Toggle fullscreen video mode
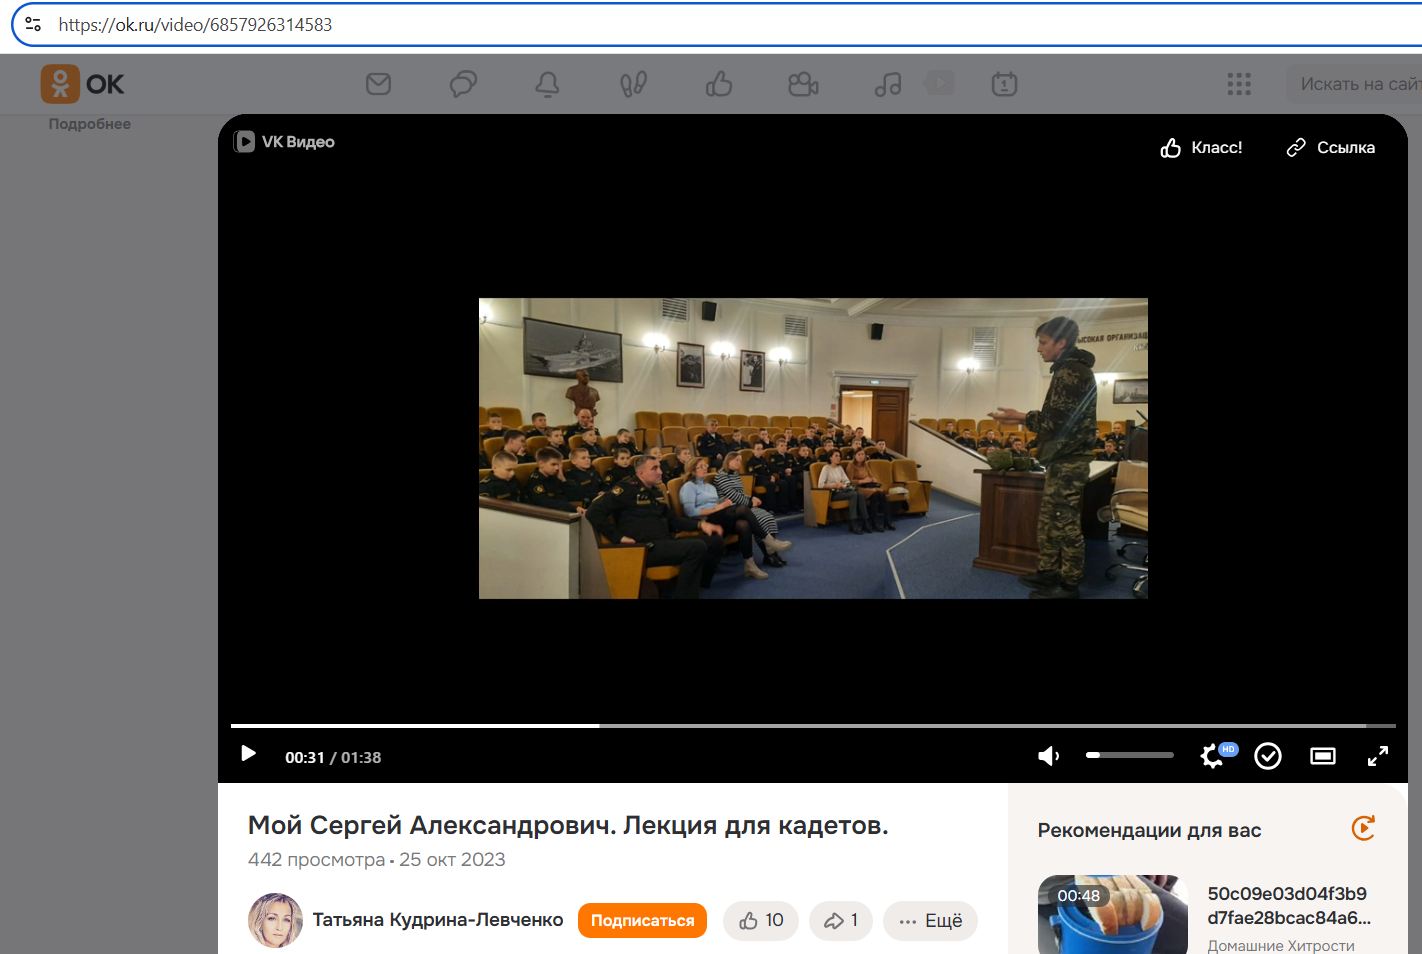 pyautogui.click(x=1377, y=756)
